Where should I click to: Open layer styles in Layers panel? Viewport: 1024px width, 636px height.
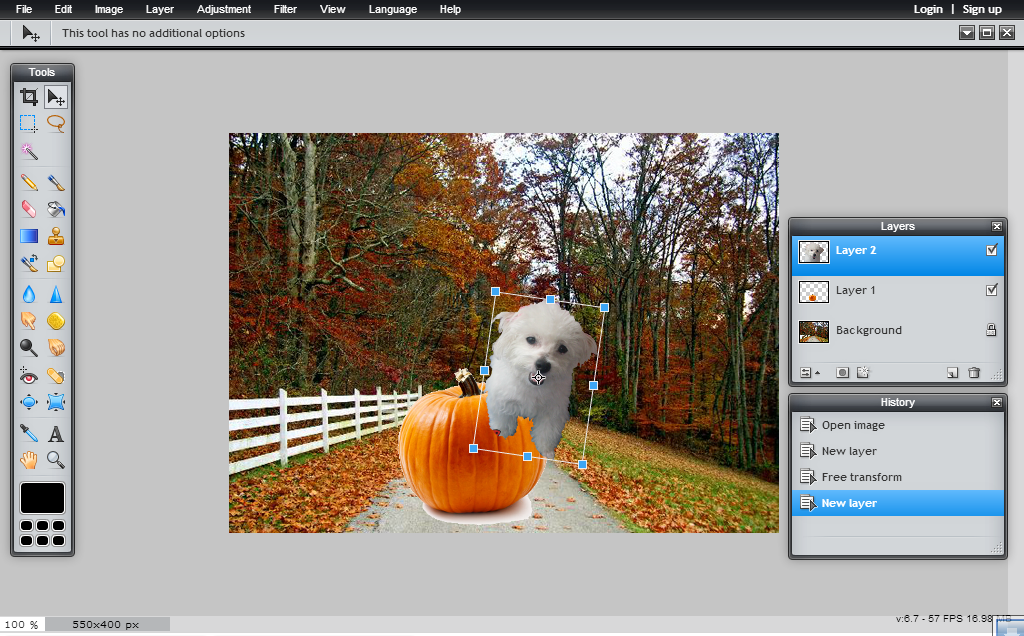coord(863,372)
